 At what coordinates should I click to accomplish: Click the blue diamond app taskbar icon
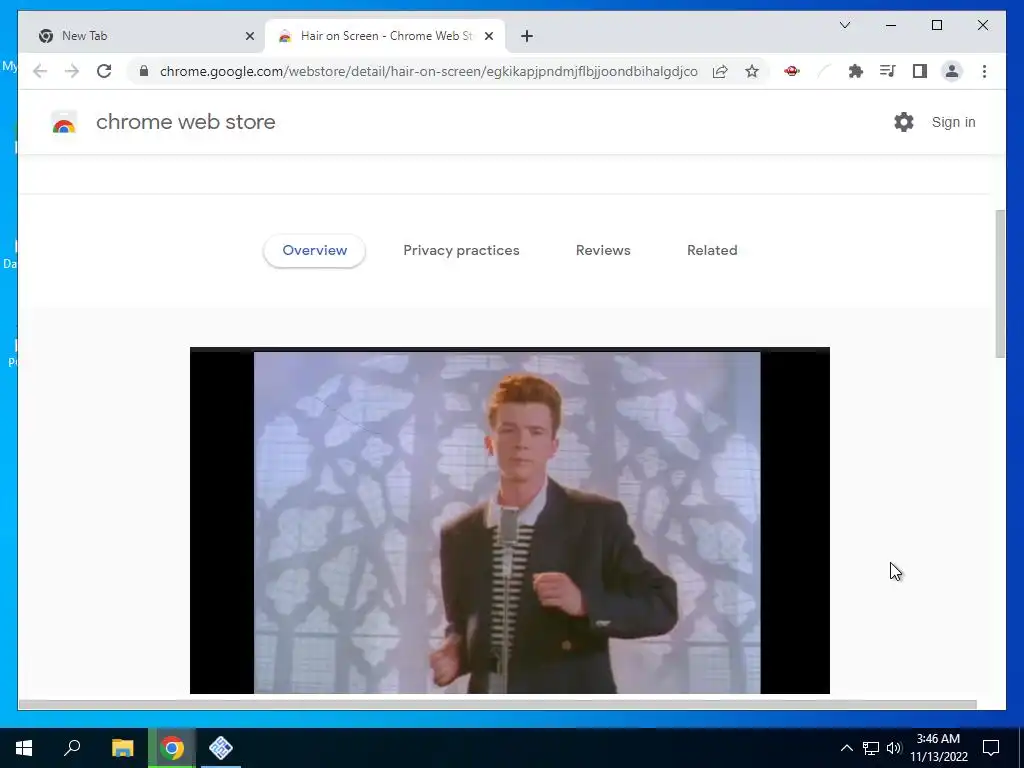pyautogui.click(x=221, y=748)
